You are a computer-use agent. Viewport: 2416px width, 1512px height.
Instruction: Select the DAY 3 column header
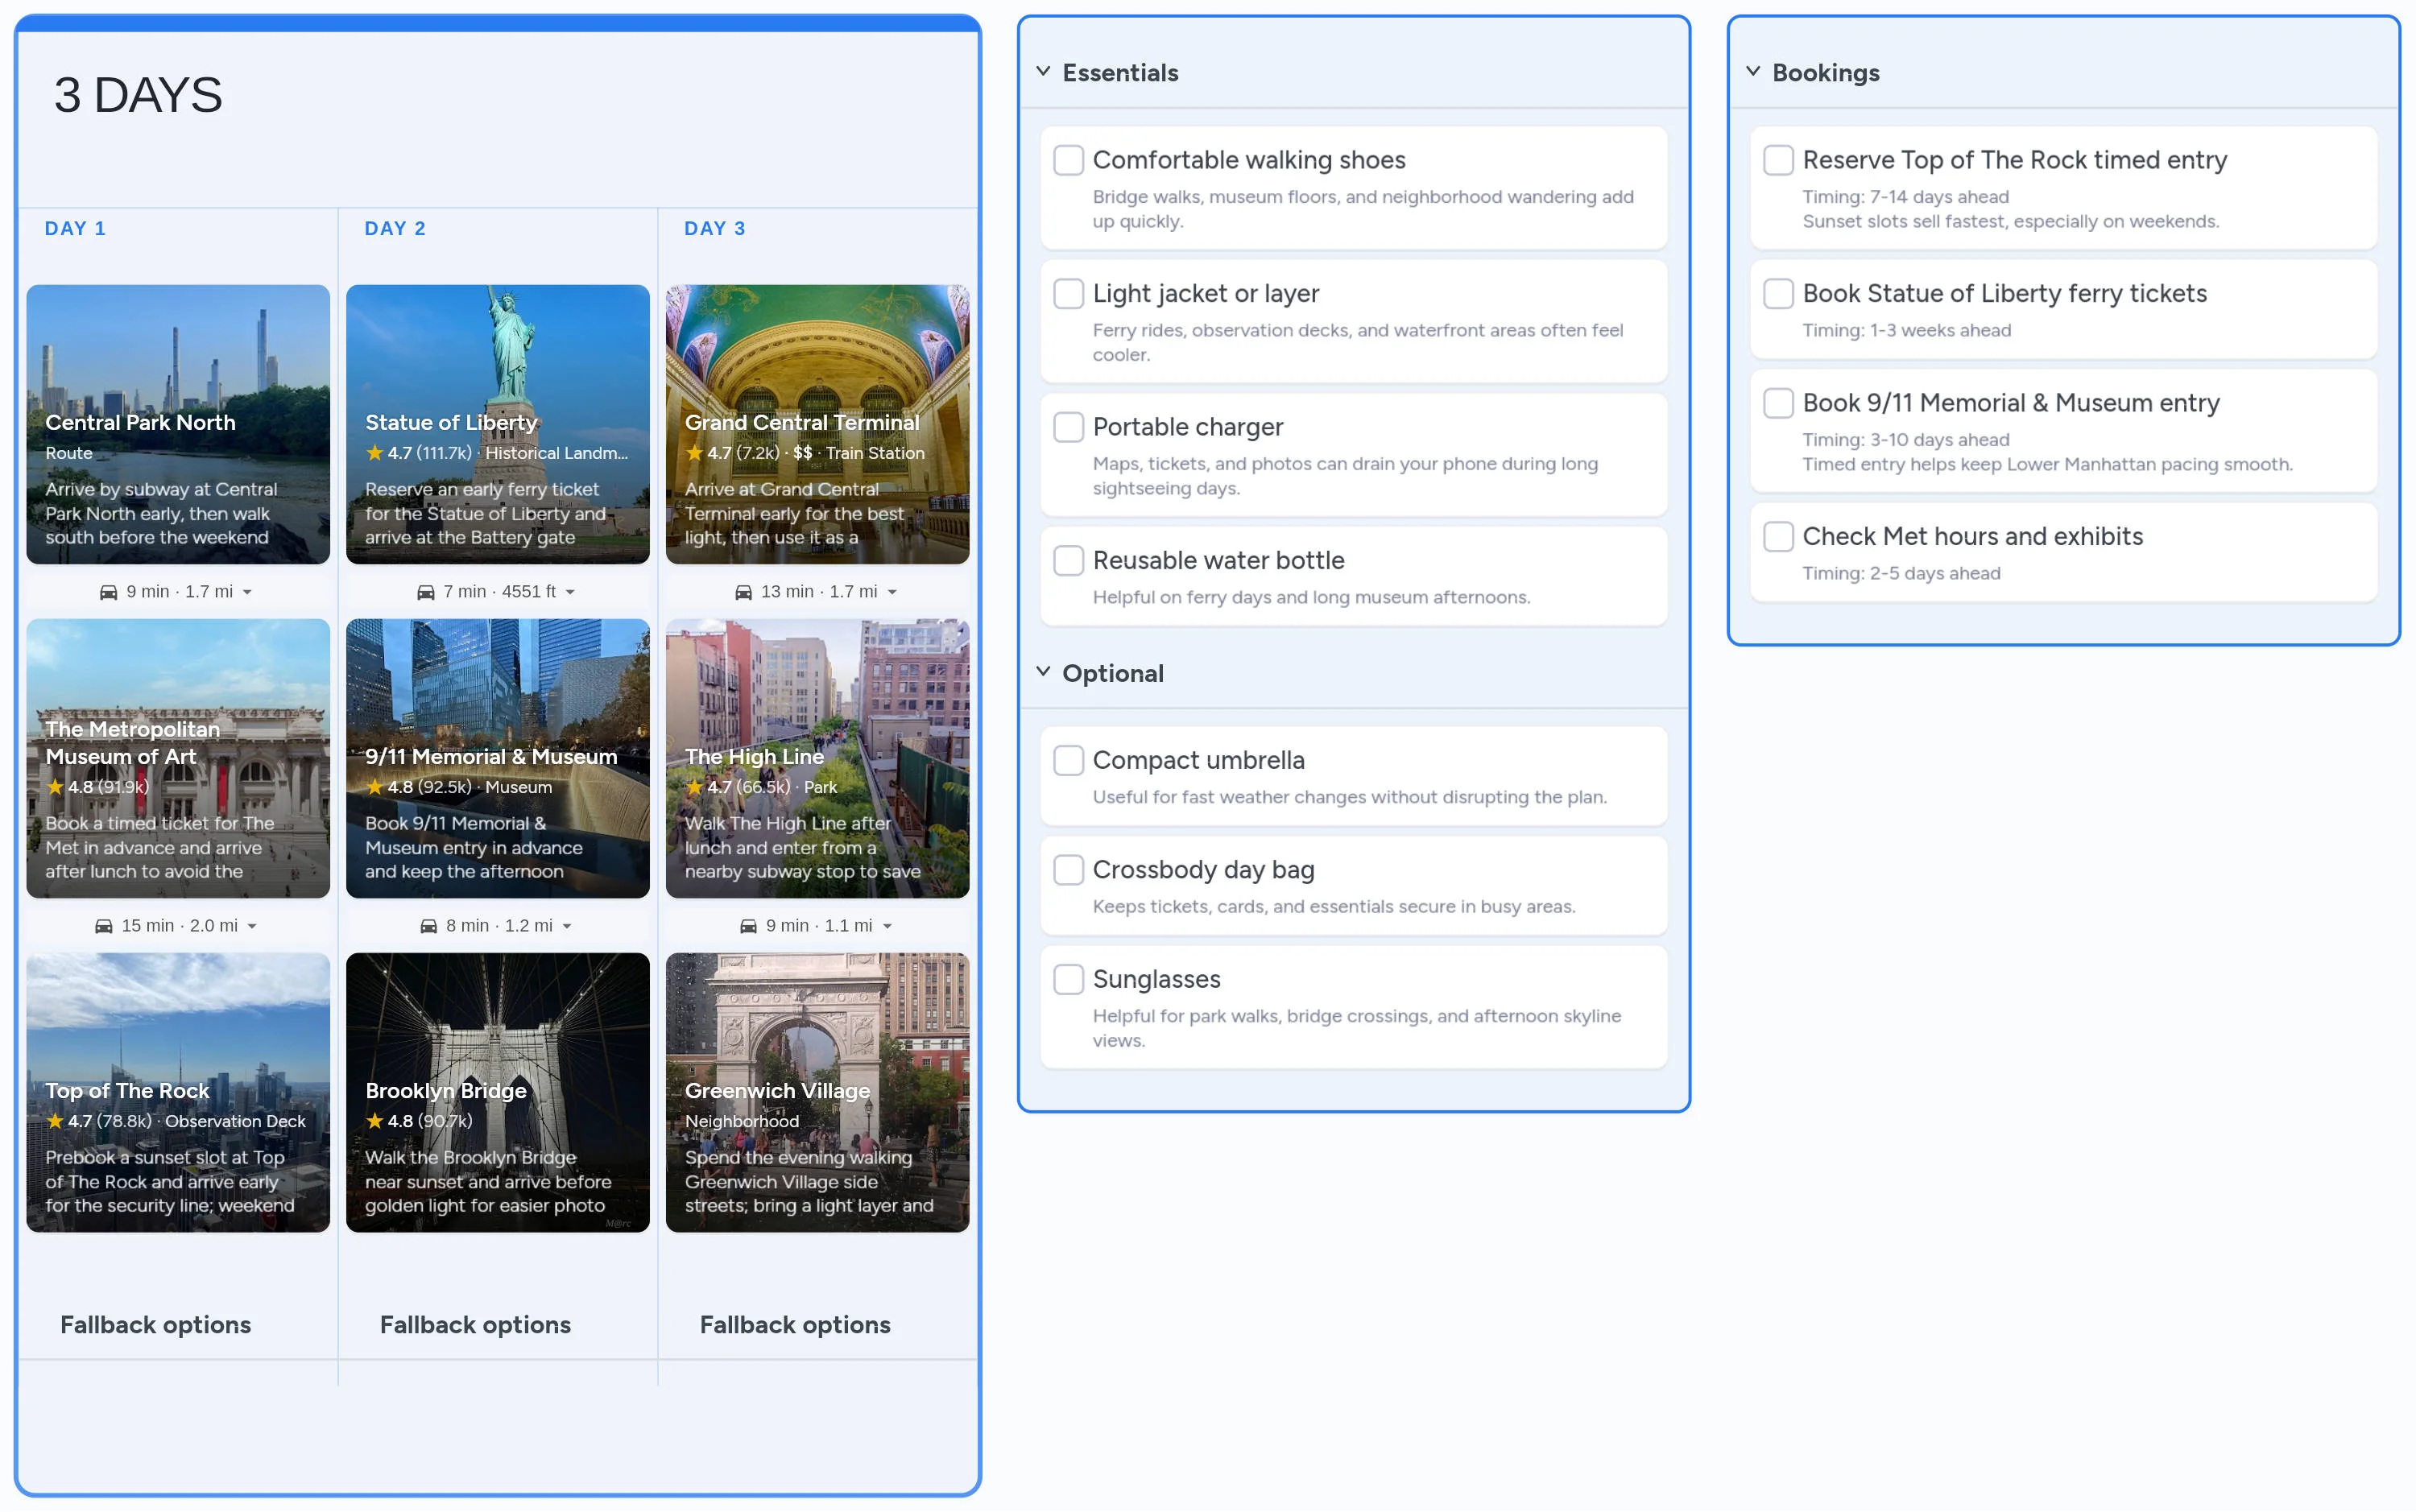point(714,228)
